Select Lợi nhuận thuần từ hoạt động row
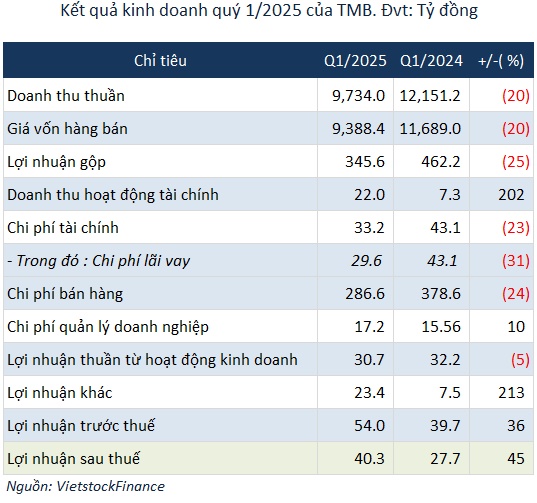537x503 pixels. pyautogui.click(x=268, y=360)
